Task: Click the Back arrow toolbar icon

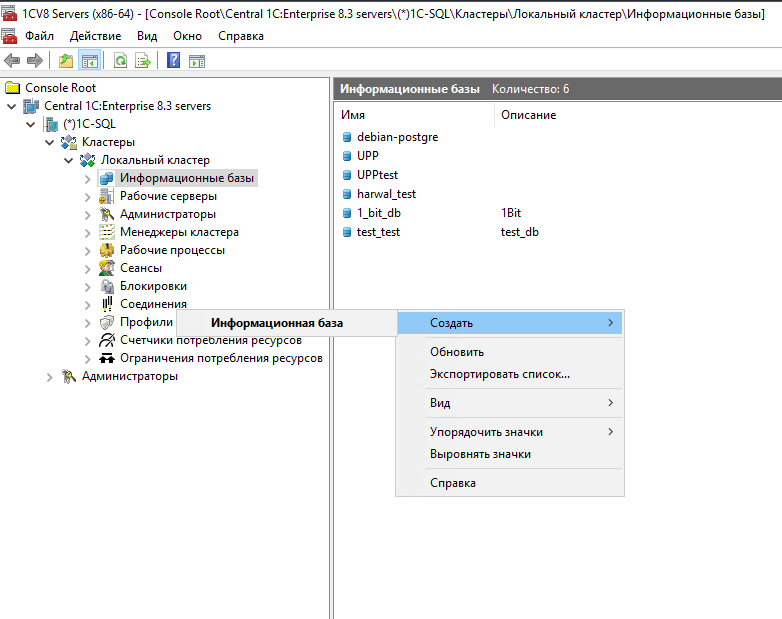Action: pyautogui.click(x=12, y=61)
